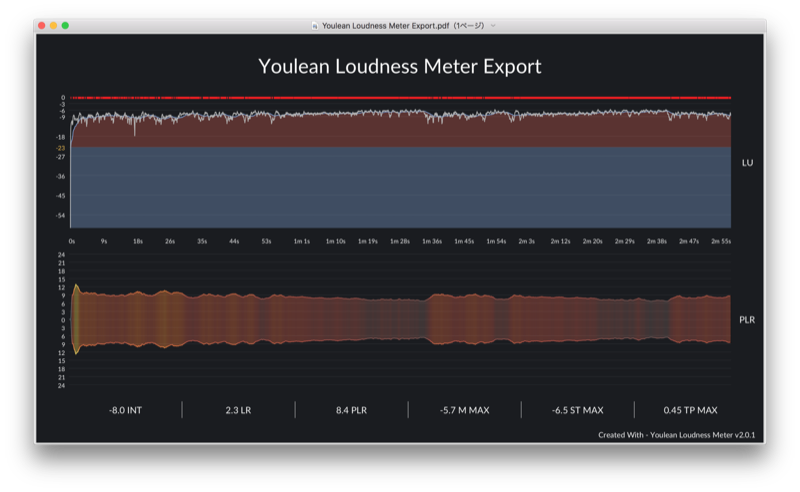Viewport: 800px width, 492px height.
Task: Click the '0s' time axis label
Action: click(72, 241)
